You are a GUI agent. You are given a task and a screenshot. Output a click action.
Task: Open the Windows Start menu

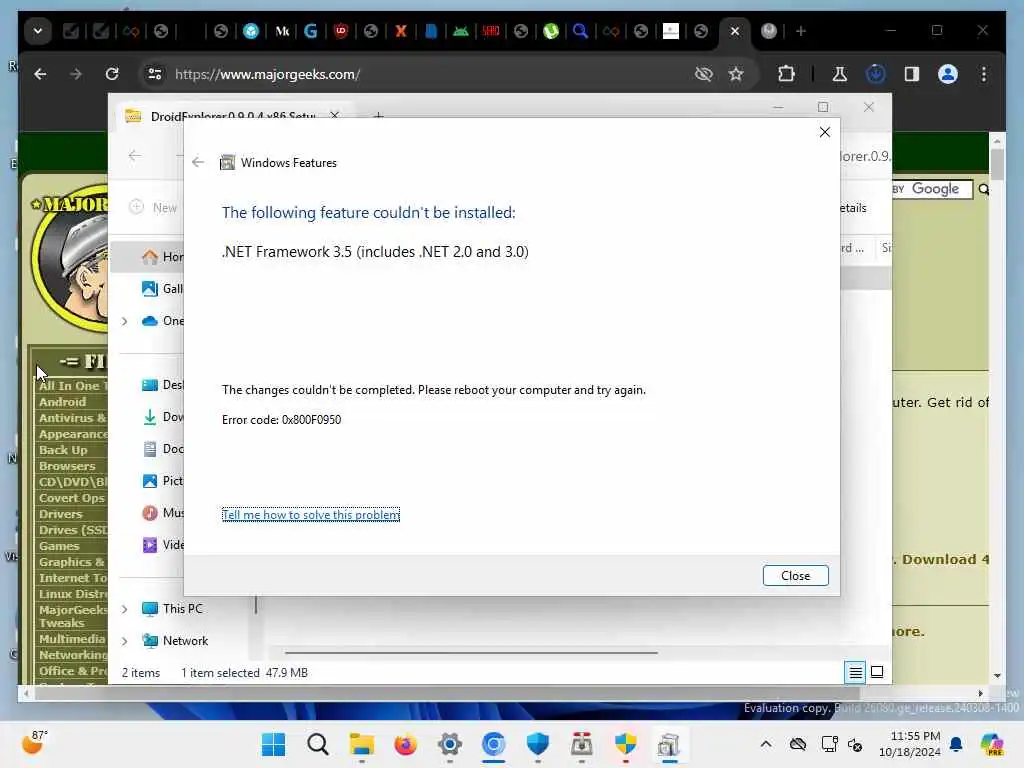point(273,744)
